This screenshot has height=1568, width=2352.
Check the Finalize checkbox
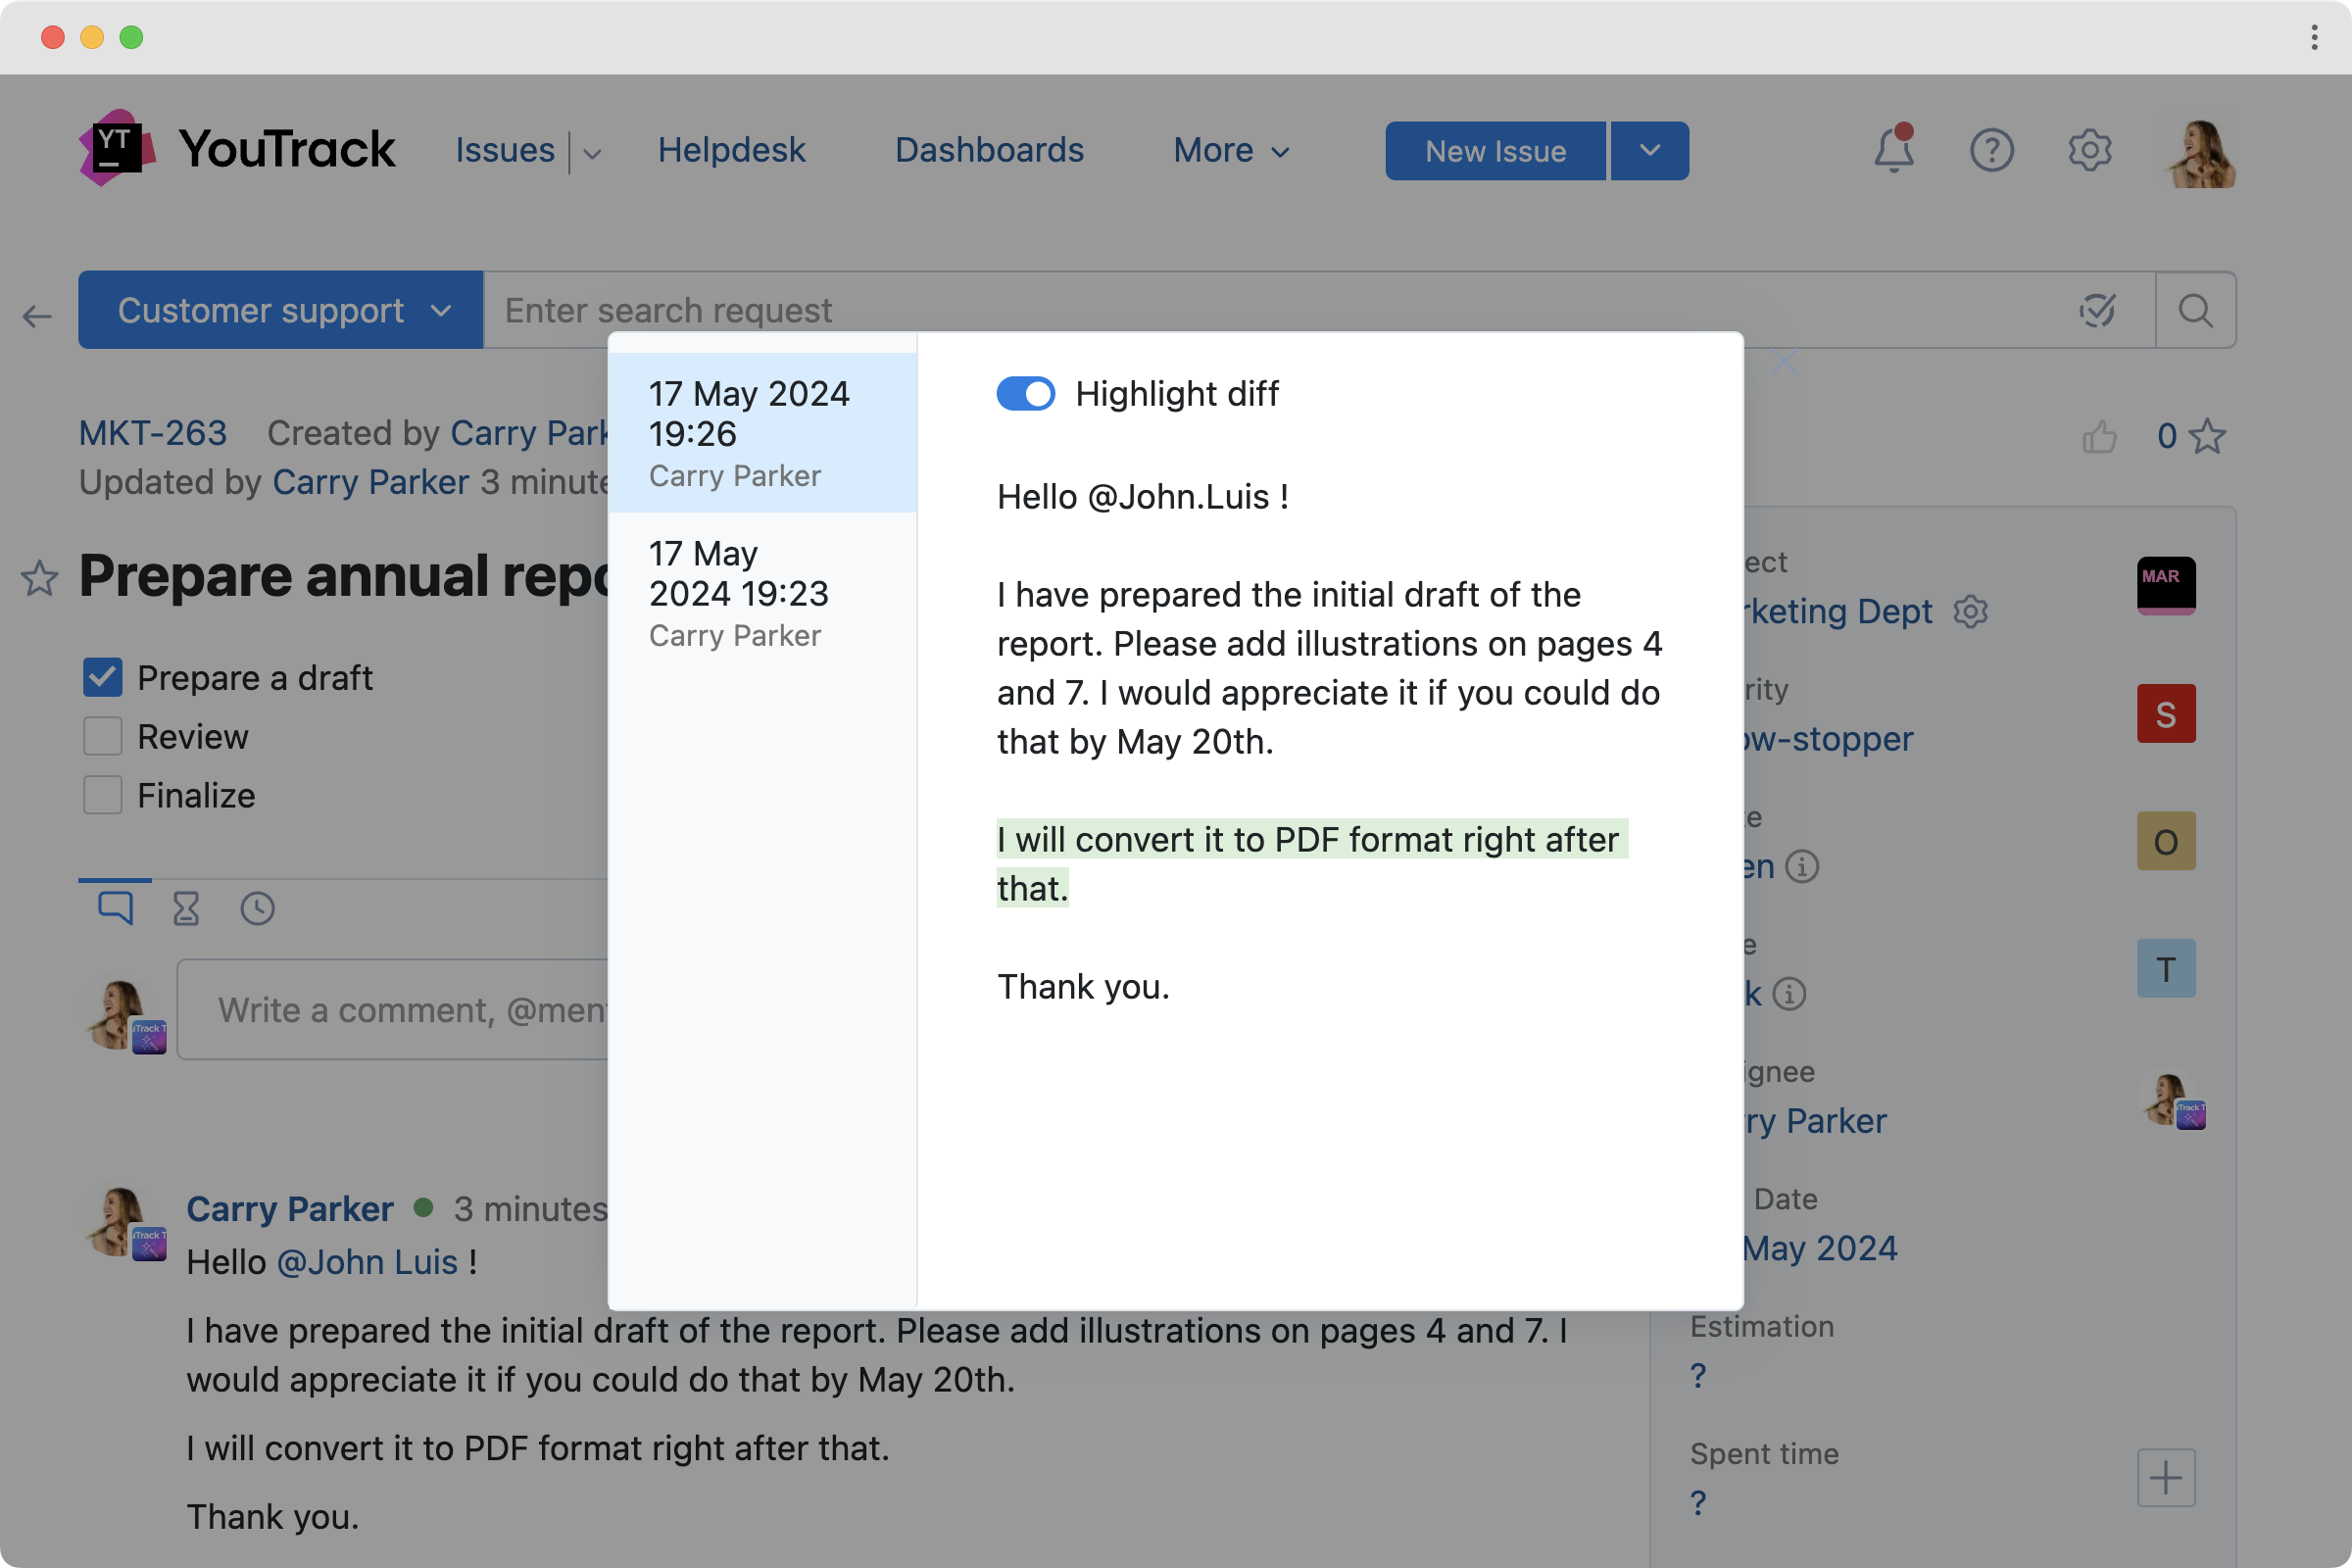(102, 796)
